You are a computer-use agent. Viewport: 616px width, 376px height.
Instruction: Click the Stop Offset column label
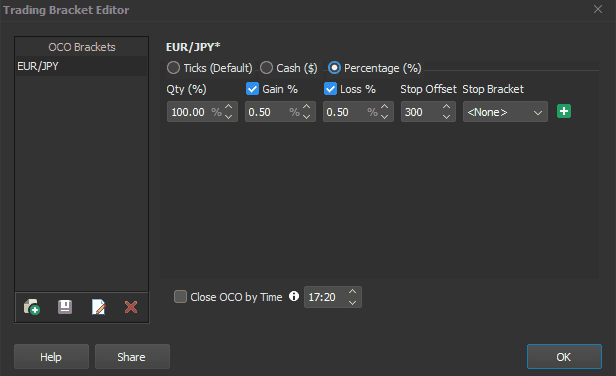pyautogui.click(x=428, y=89)
